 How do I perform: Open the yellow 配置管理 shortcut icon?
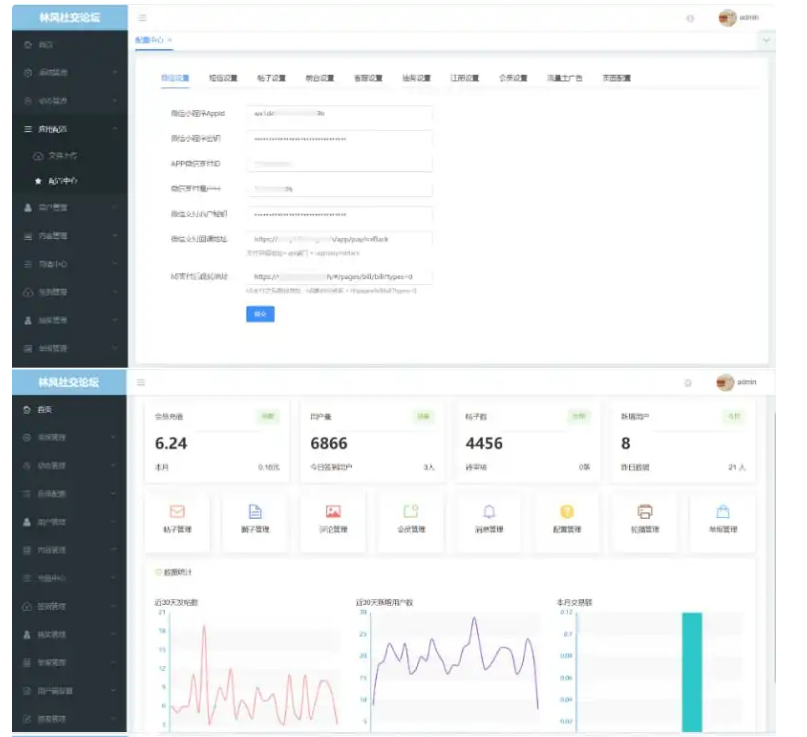click(x=567, y=512)
